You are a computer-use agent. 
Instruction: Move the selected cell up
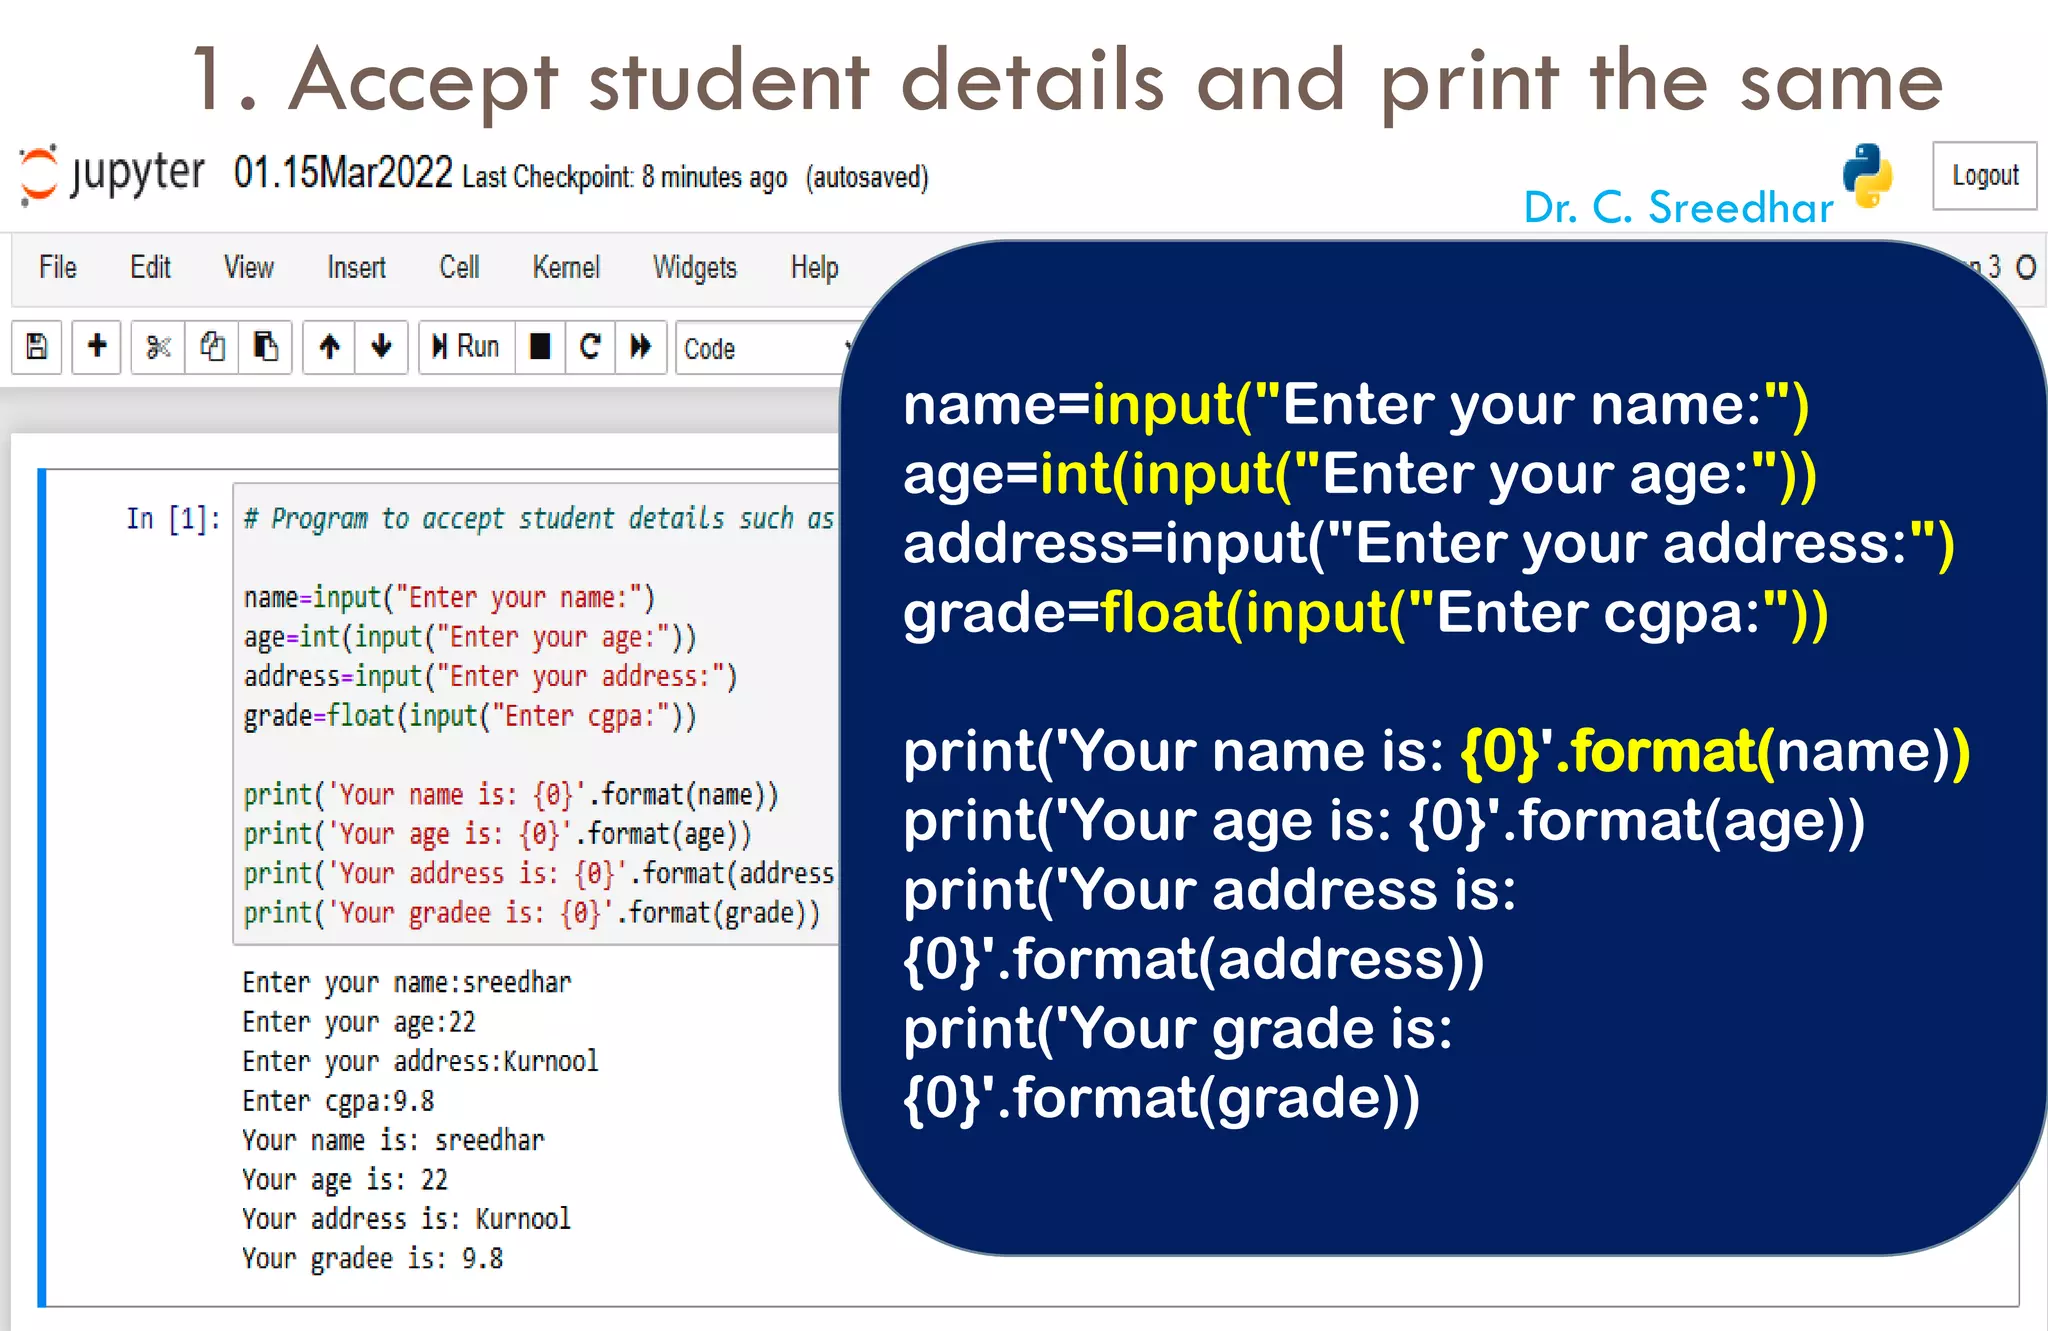[x=329, y=347]
